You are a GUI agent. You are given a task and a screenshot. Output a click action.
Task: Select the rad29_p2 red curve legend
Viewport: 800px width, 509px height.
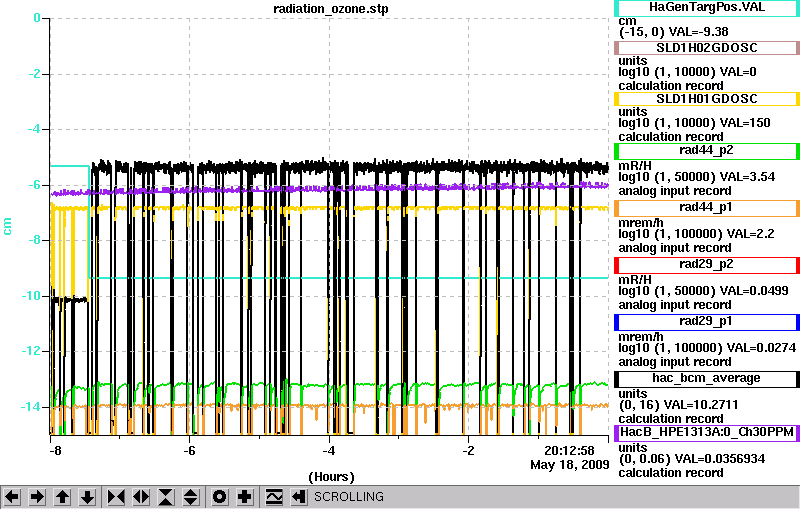pyautogui.click(x=707, y=265)
